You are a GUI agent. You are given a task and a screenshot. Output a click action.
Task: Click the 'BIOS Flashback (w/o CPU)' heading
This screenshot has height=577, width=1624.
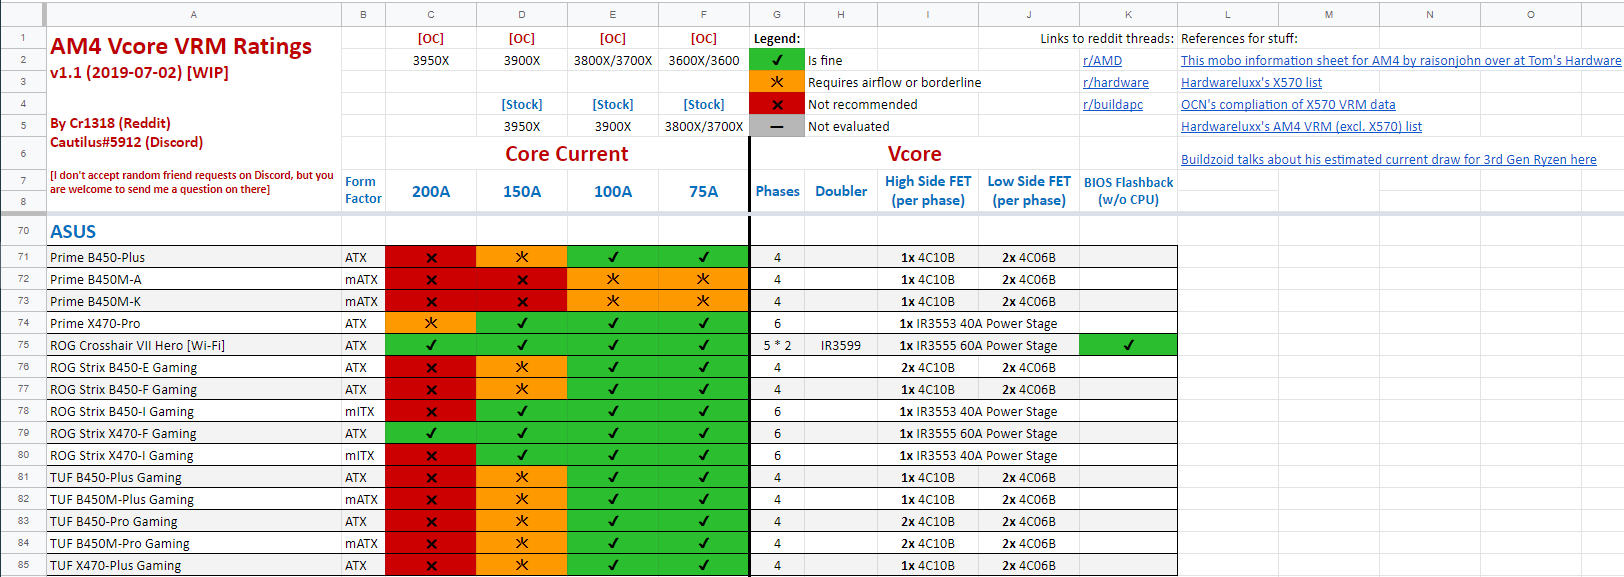click(x=1128, y=191)
